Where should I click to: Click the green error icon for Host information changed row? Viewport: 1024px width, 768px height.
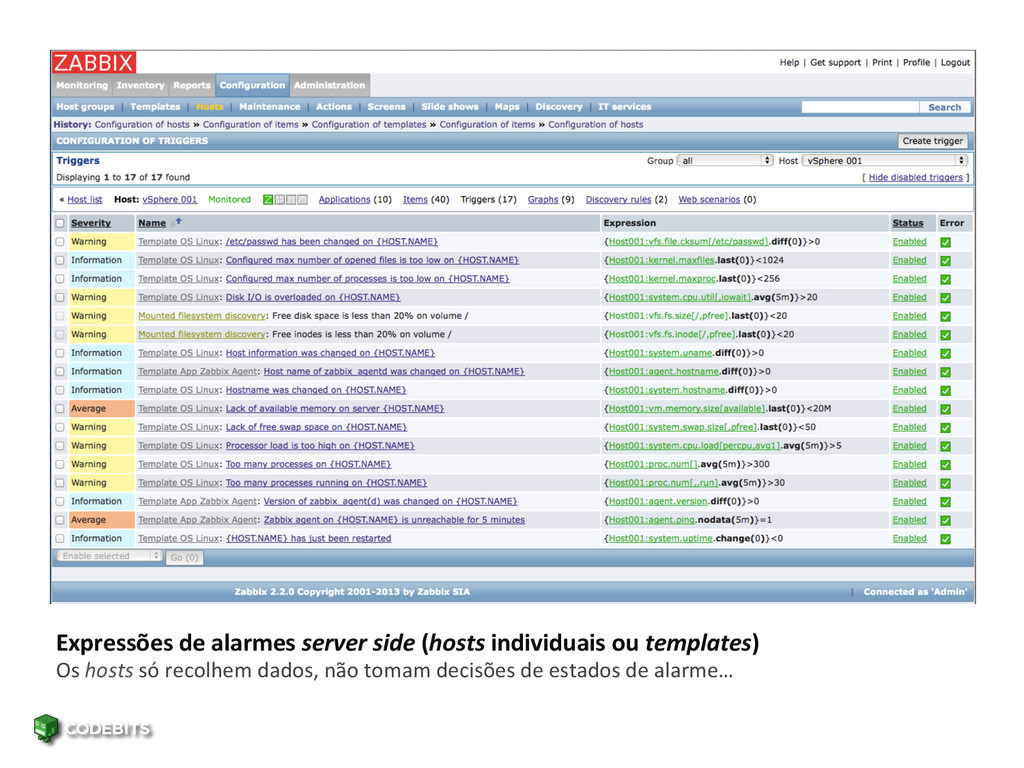click(x=945, y=353)
